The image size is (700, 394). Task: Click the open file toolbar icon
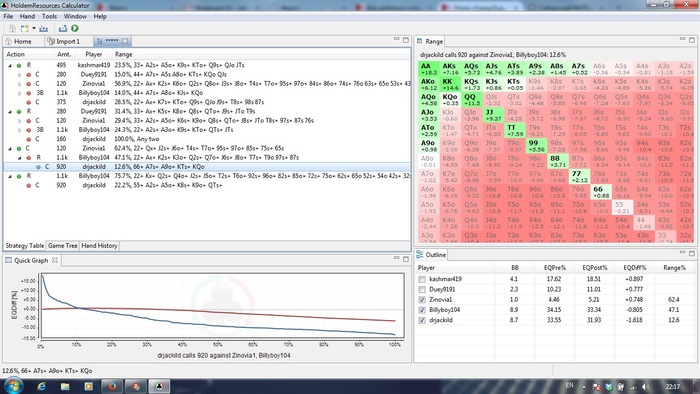pos(43,28)
